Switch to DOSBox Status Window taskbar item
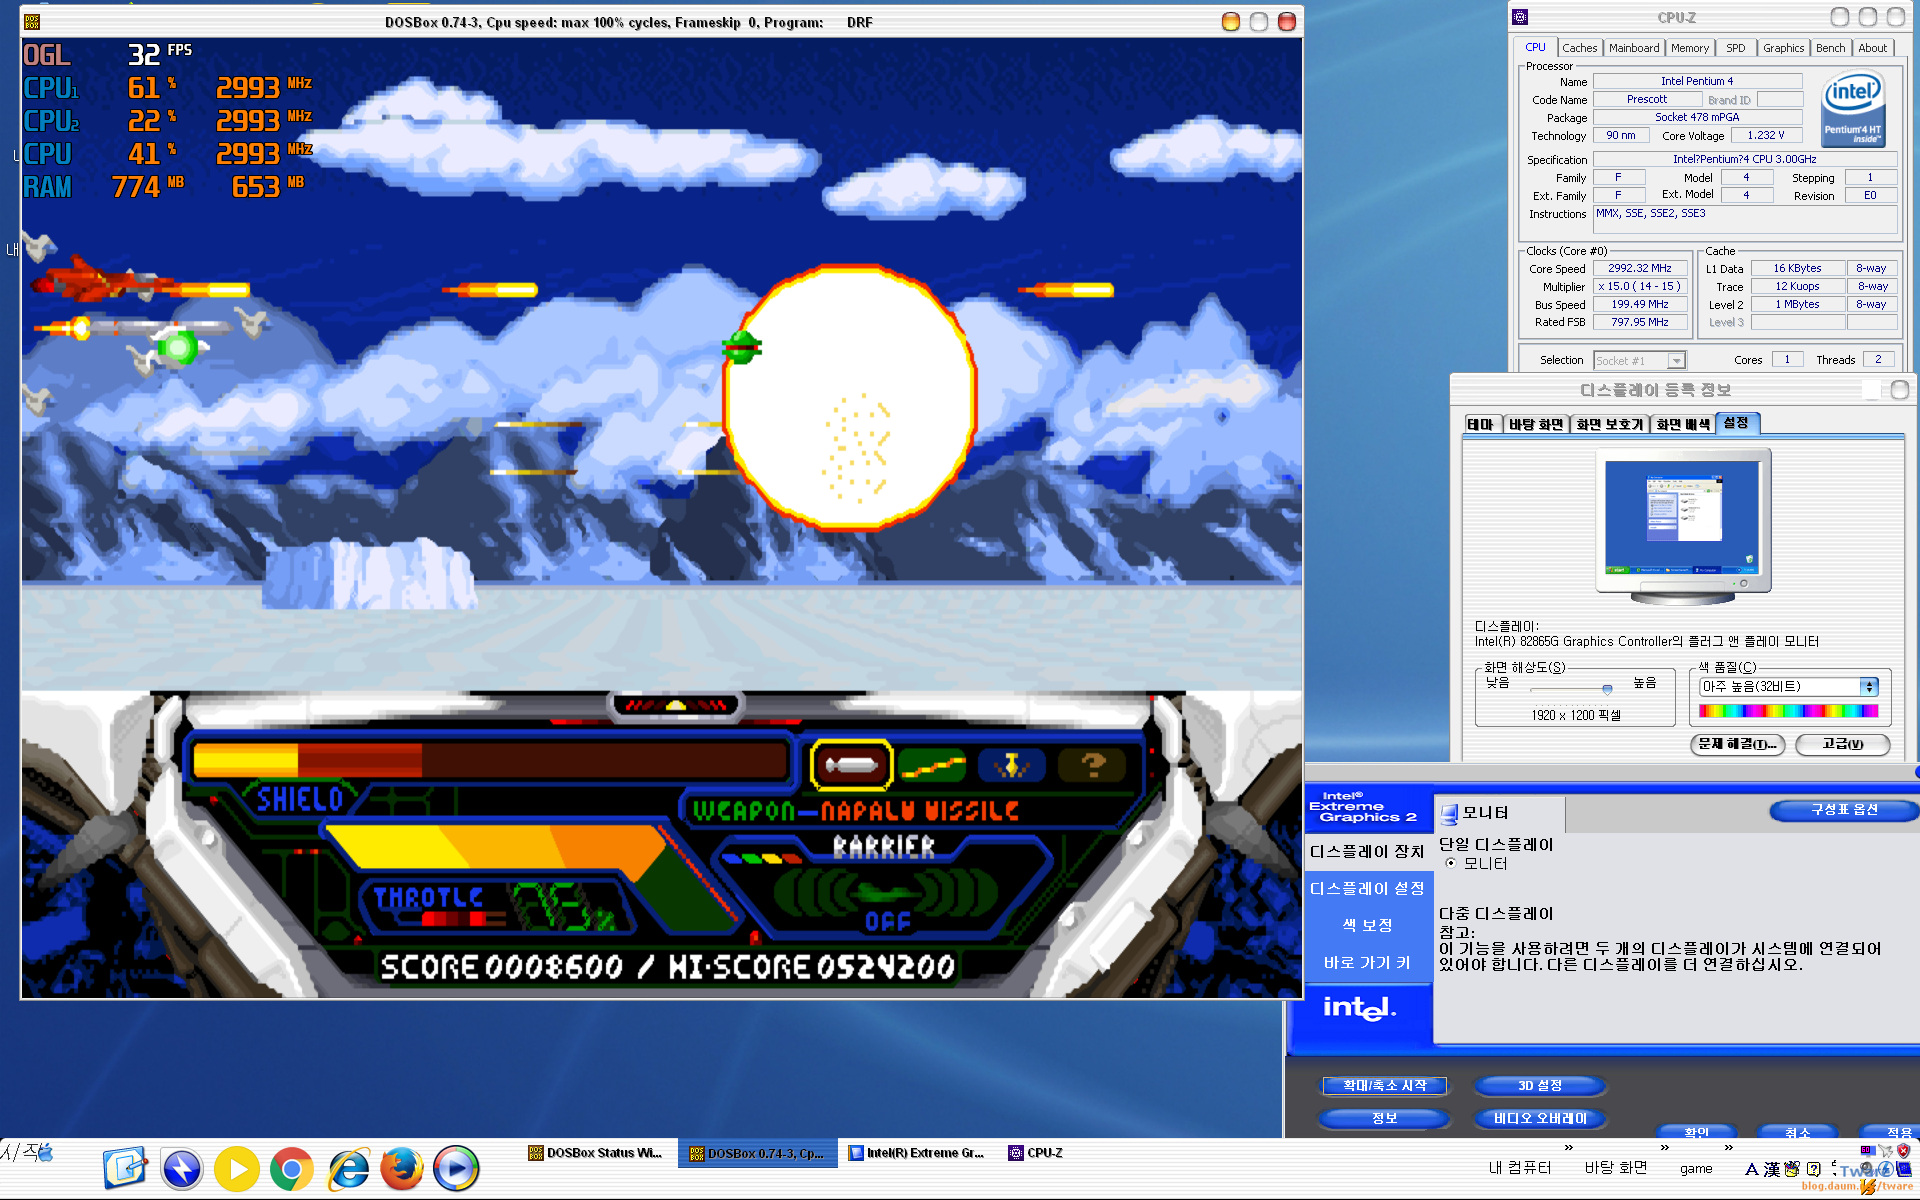Screen dimensions: 1920x1200 (x=596, y=1153)
